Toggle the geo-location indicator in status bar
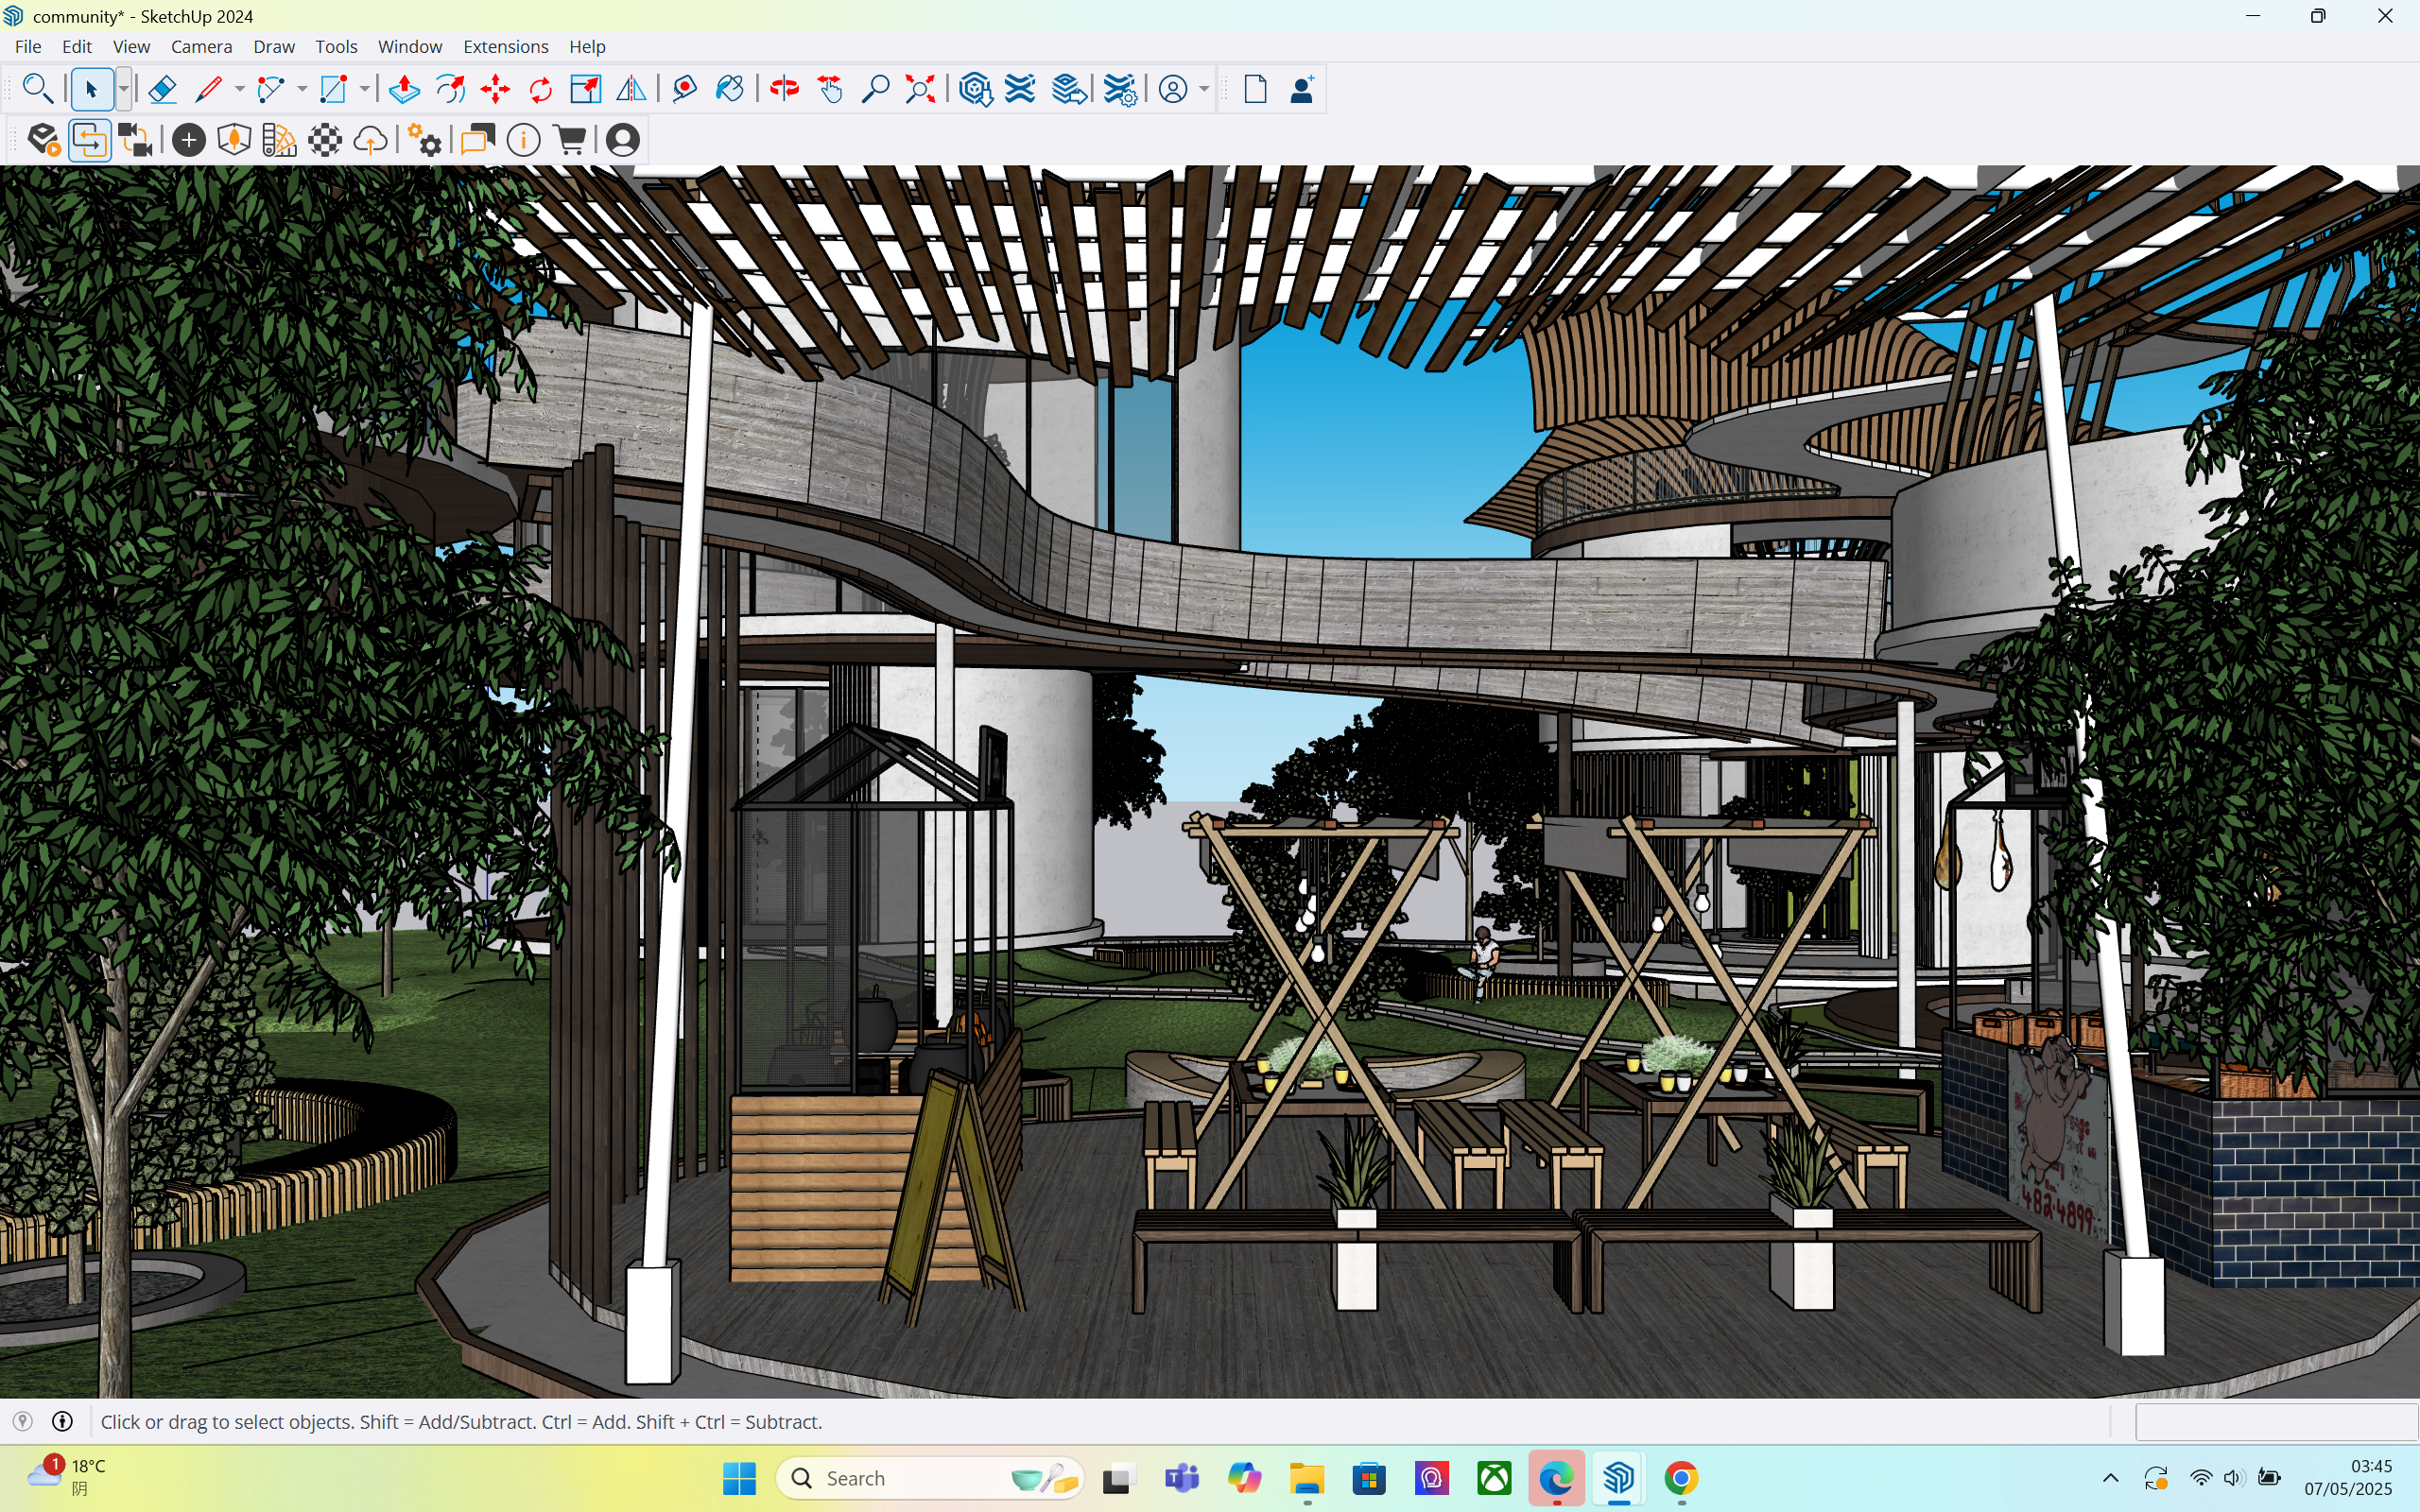The height and width of the screenshot is (1512, 2420). pyautogui.click(x=23, y=1421)
